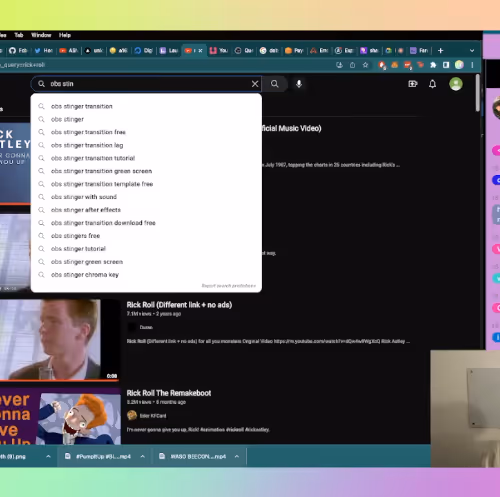Viewport: 500px width, 497px height.
Task: Focus the search field containing obs stin
Action: tap(146, 84)
